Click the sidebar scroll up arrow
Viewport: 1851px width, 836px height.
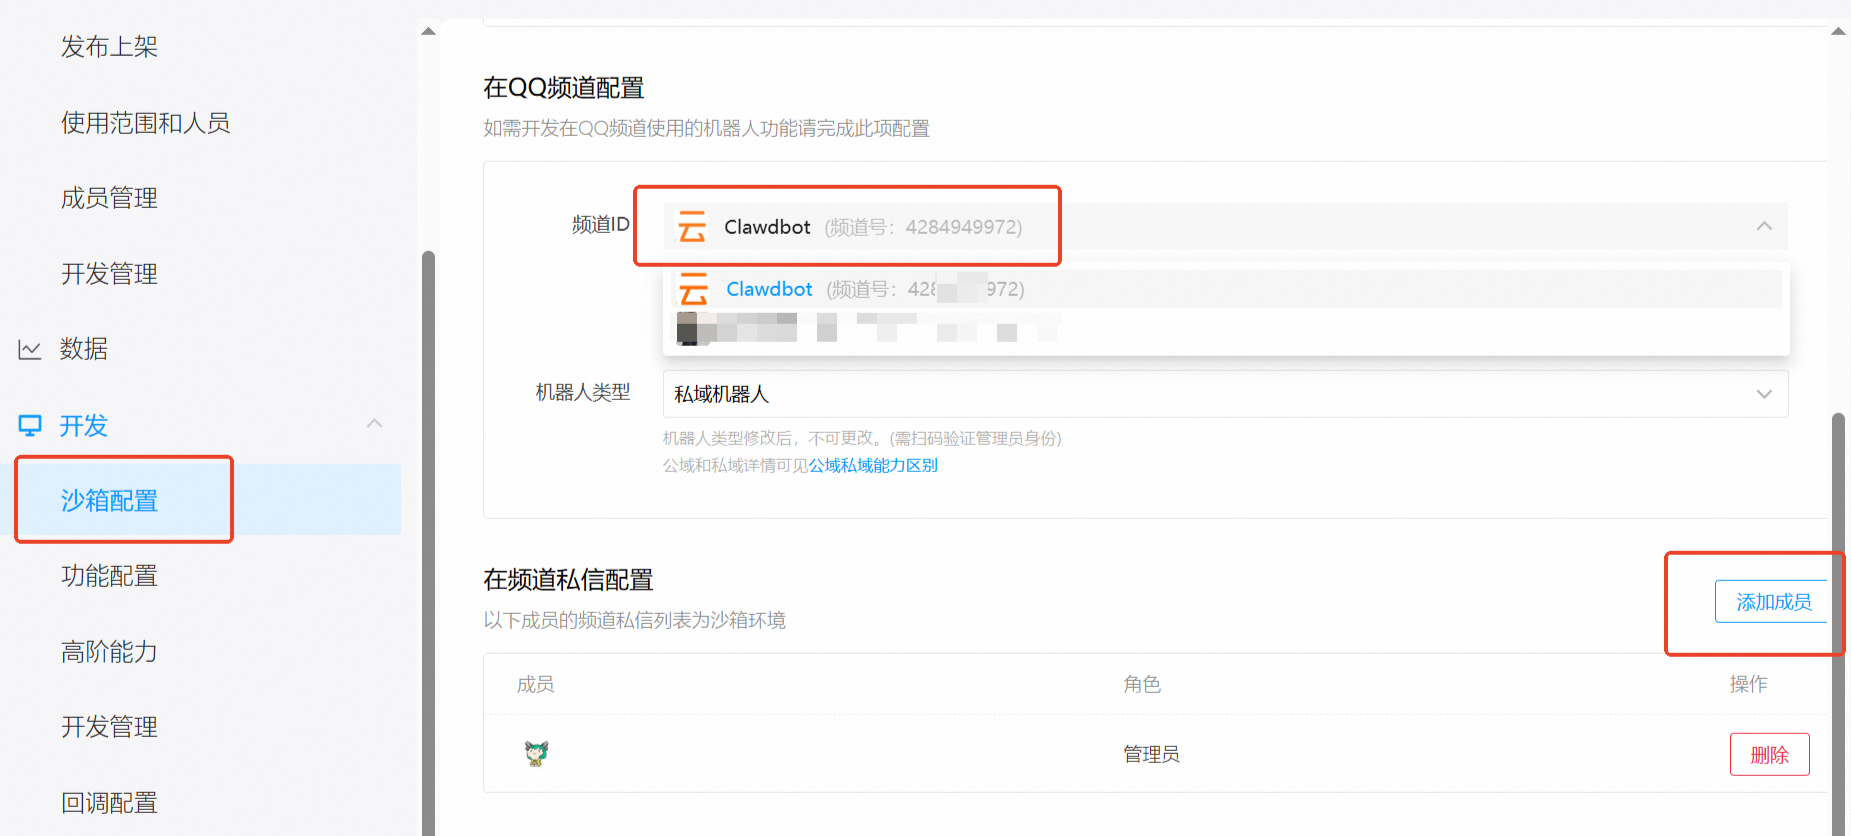pos(428,31)
